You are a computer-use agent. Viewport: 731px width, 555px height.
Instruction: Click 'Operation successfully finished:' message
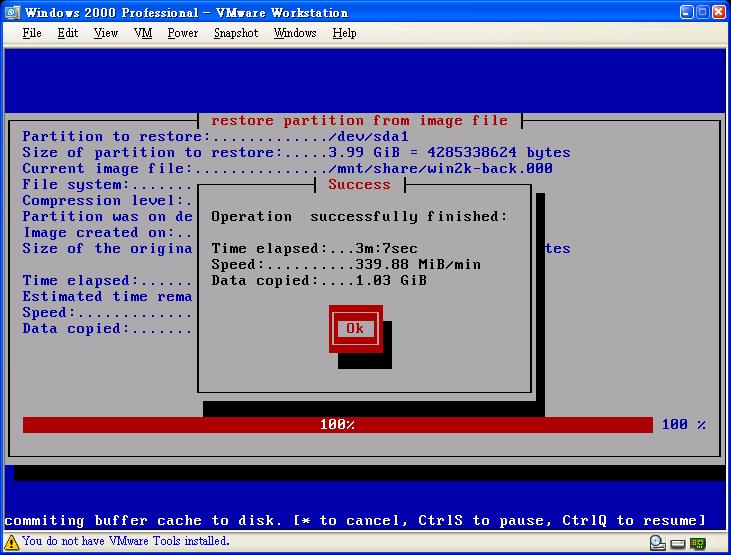(359, 216)
